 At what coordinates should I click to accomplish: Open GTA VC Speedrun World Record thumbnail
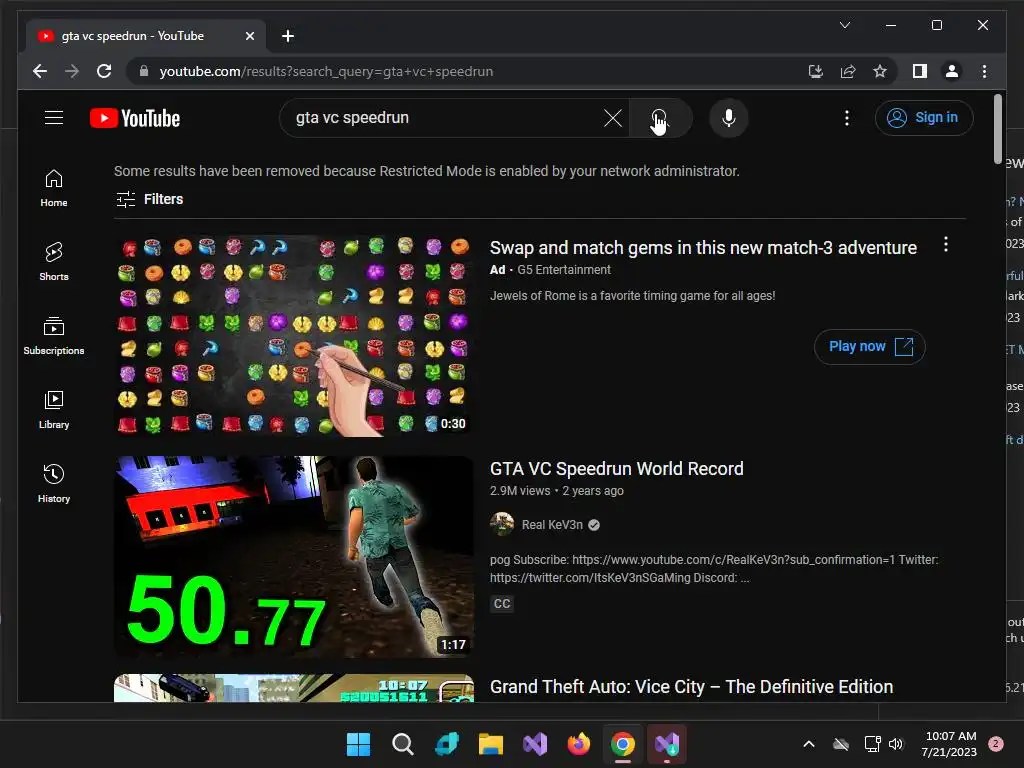coord(294,556)
